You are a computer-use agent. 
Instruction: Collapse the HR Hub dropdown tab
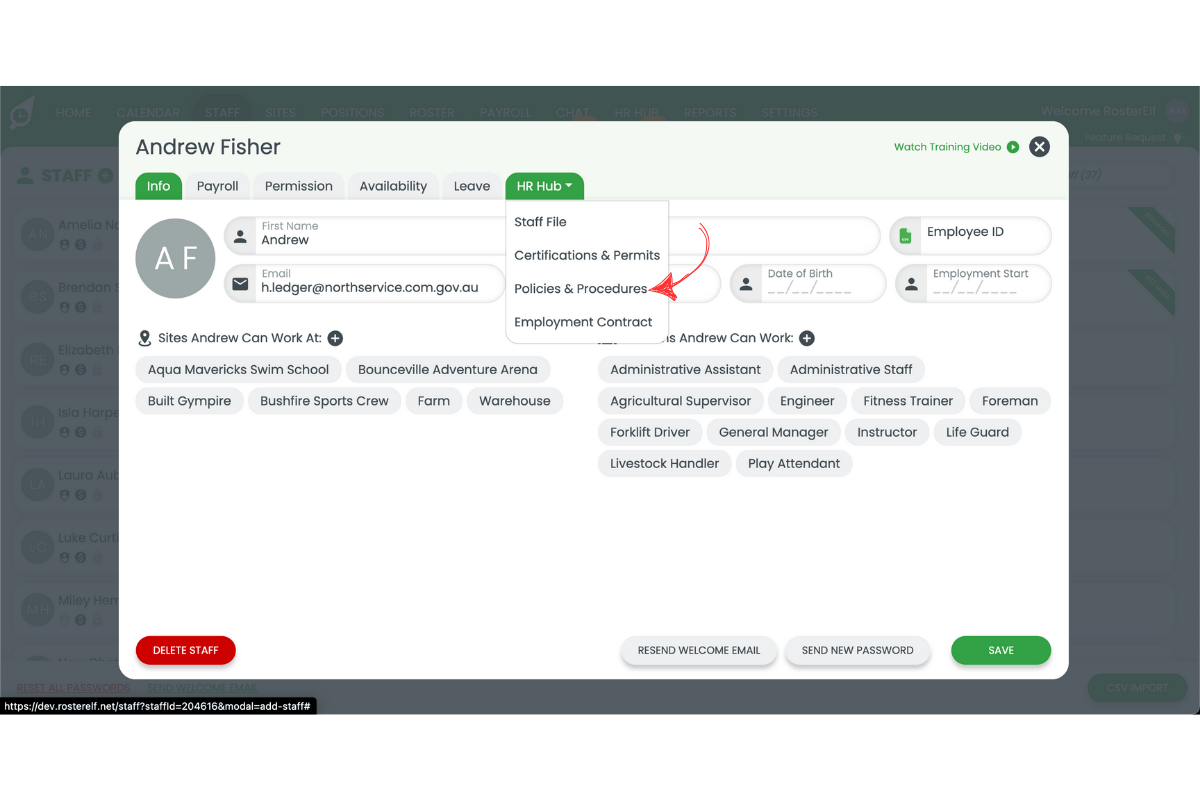click(544, 186)
